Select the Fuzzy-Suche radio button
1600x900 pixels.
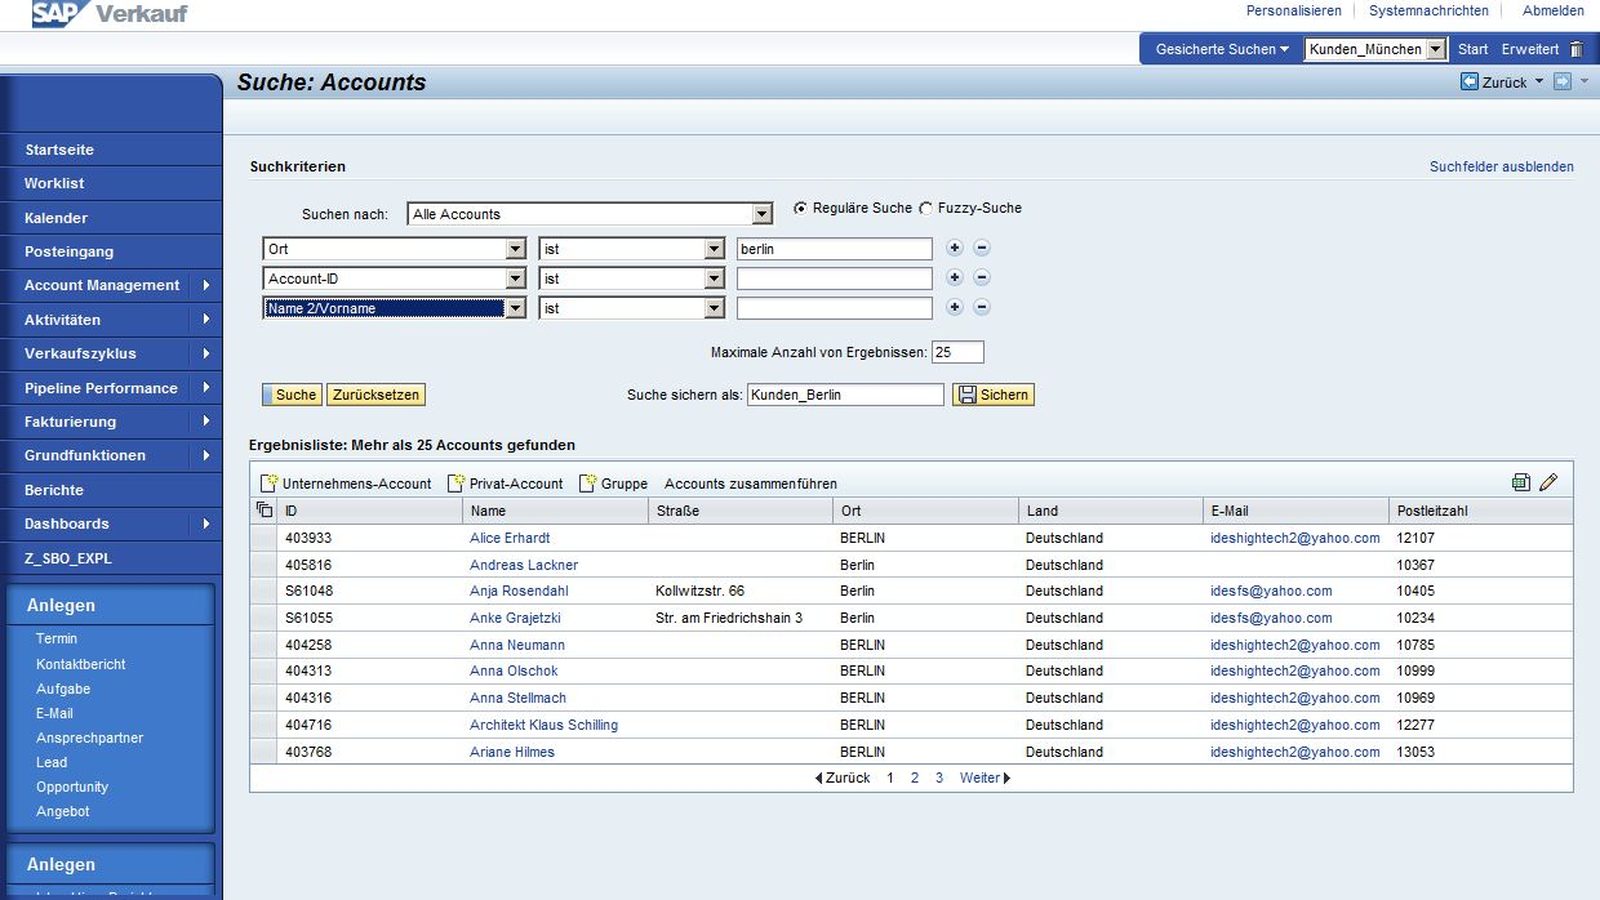click(926, 208)
